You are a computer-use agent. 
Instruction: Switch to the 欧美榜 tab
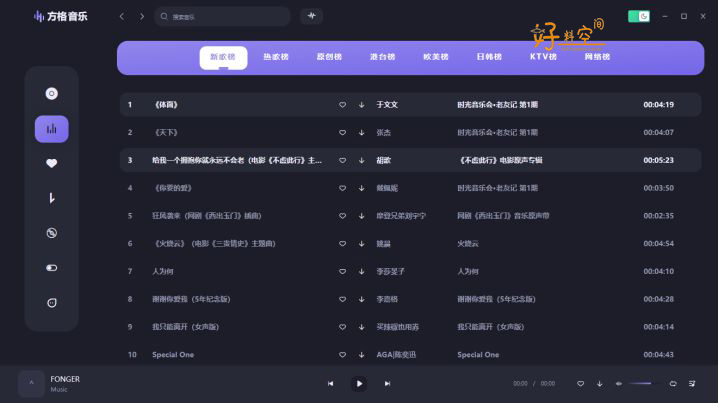click(435, 57)
